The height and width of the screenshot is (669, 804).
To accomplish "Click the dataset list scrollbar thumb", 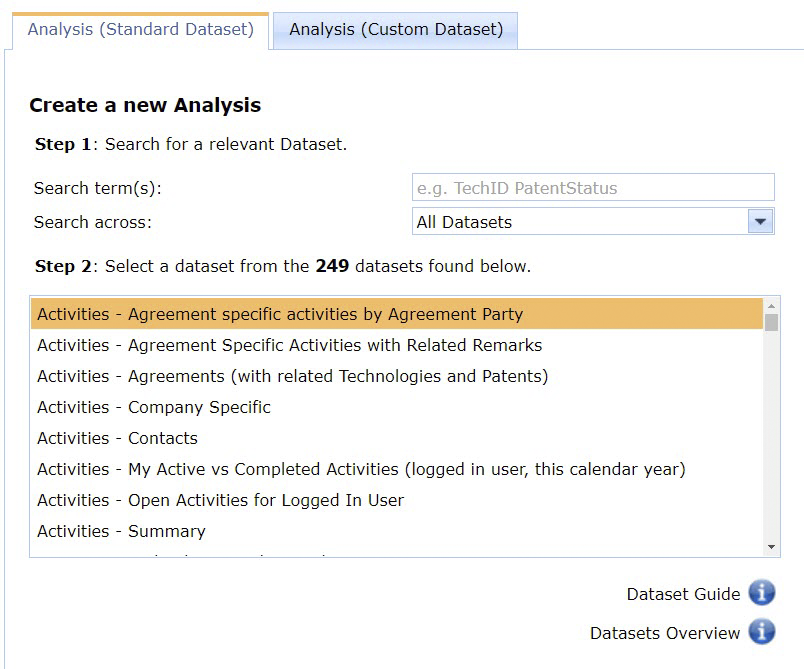I will (771, 322).
